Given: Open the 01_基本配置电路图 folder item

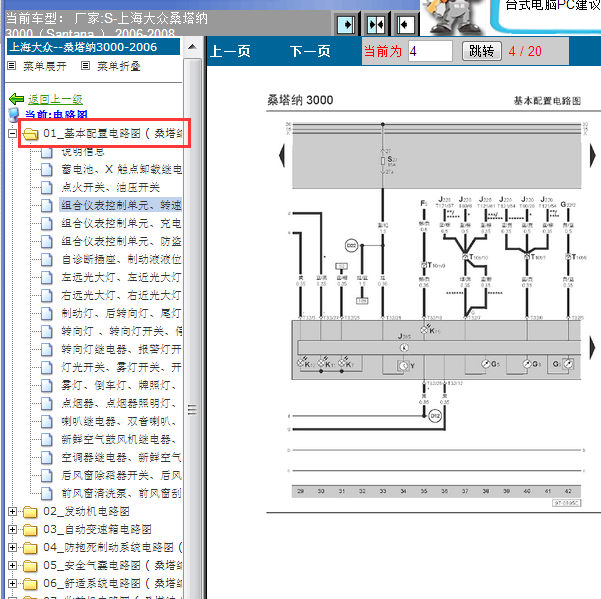Looking at the screenshot, I should click(112, 133).
